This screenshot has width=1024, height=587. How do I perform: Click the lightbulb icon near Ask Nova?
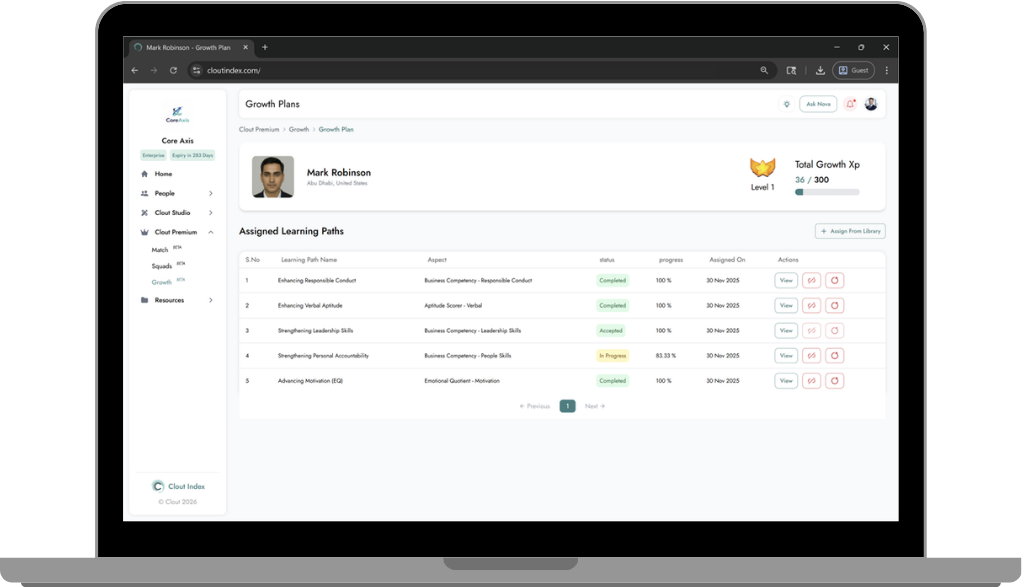point(788,103)
